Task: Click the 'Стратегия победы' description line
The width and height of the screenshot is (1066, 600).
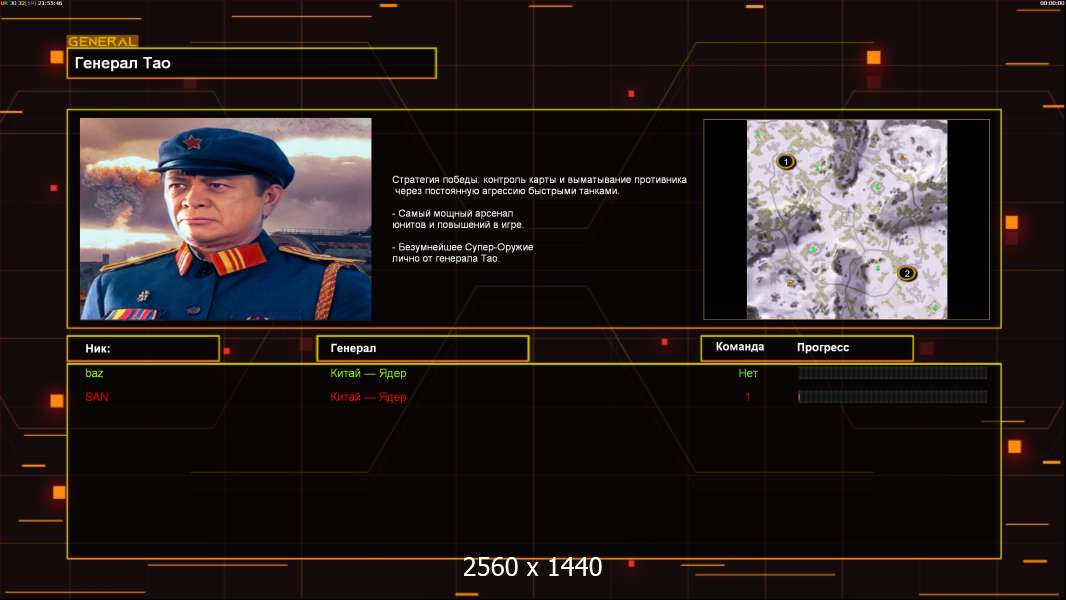Action: point(539,186)
